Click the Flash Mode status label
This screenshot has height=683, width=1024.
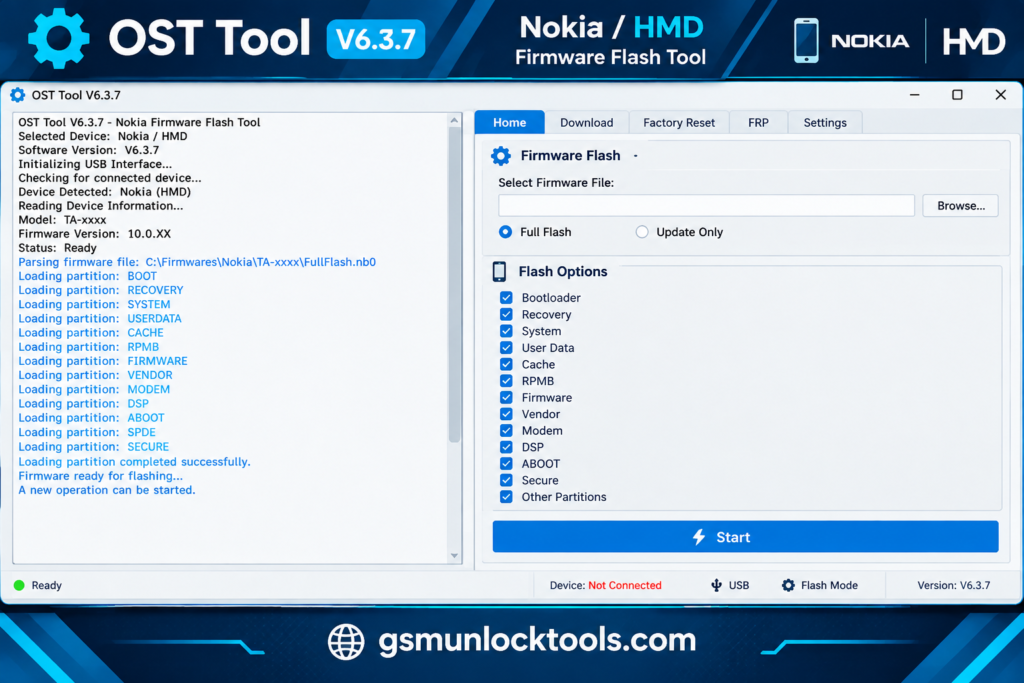point(829,586)
